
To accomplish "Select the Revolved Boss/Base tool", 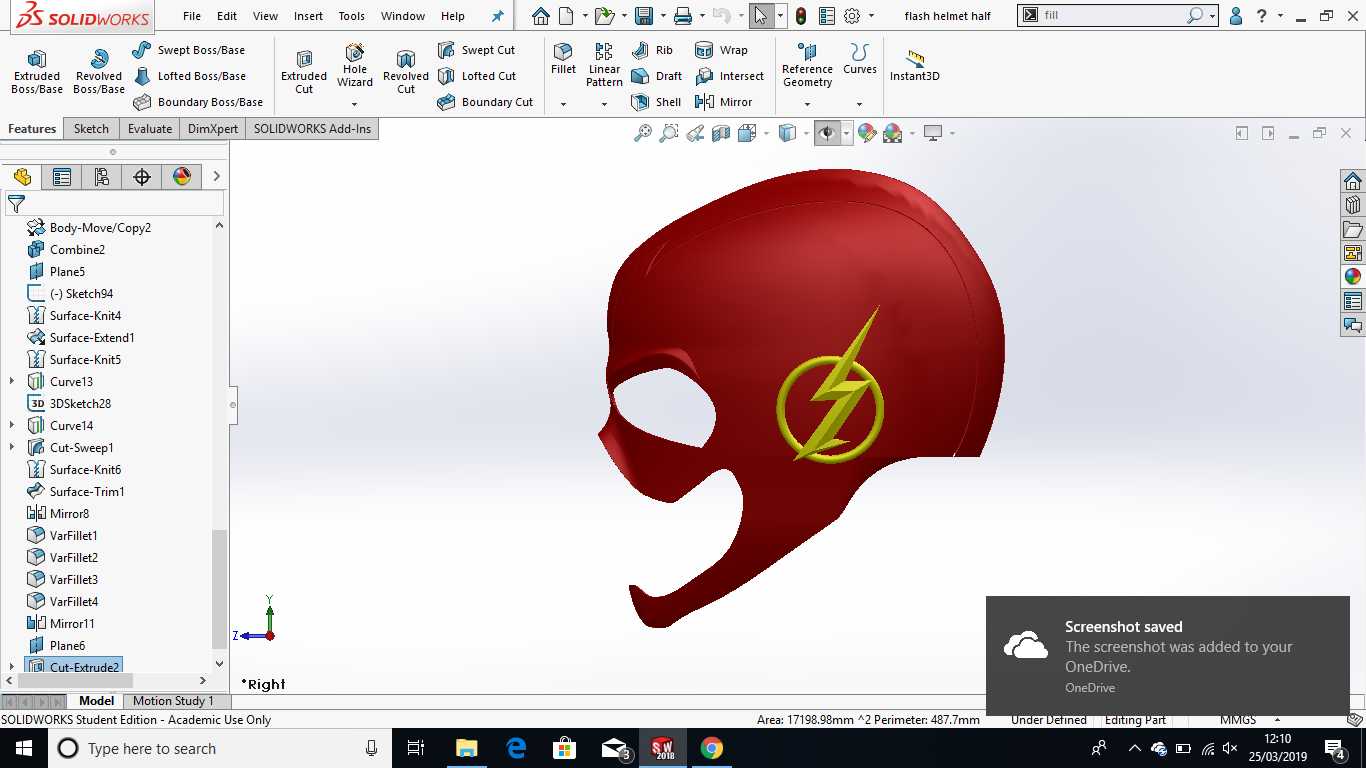I will pos(99,72).
